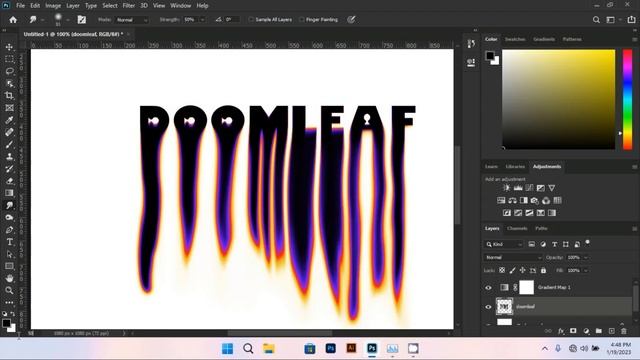Add a layer style with fx icon
Viewport: 640px width, 360px height.
click(x=561, y=331)
